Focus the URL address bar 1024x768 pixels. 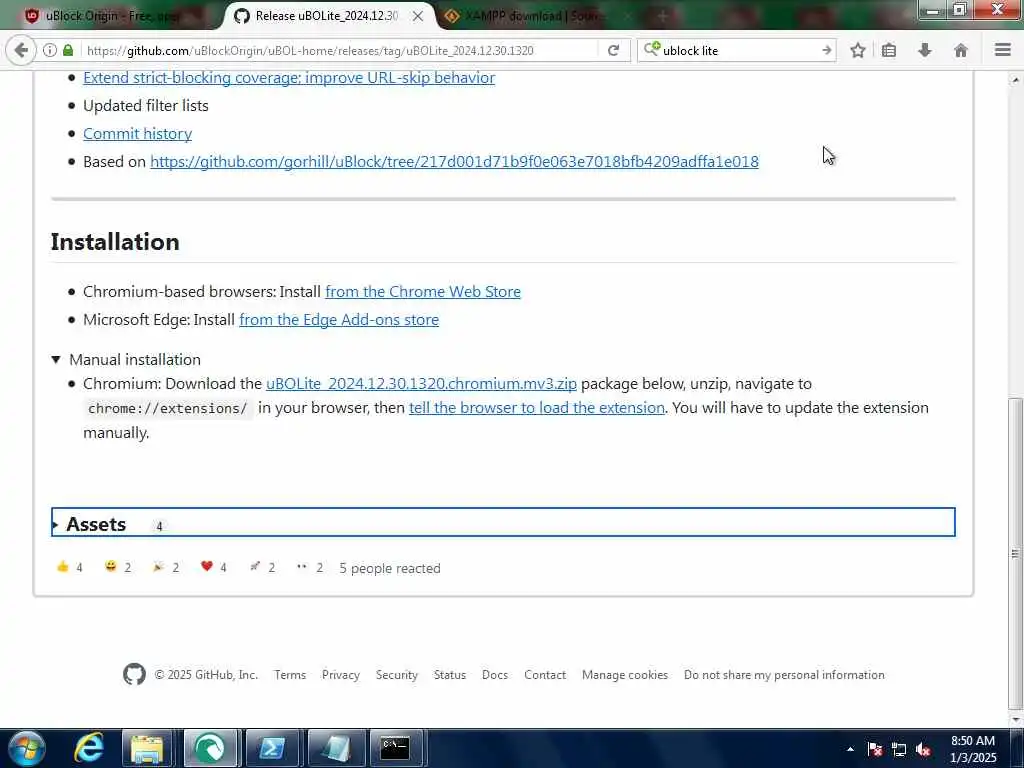pos(340,50)
